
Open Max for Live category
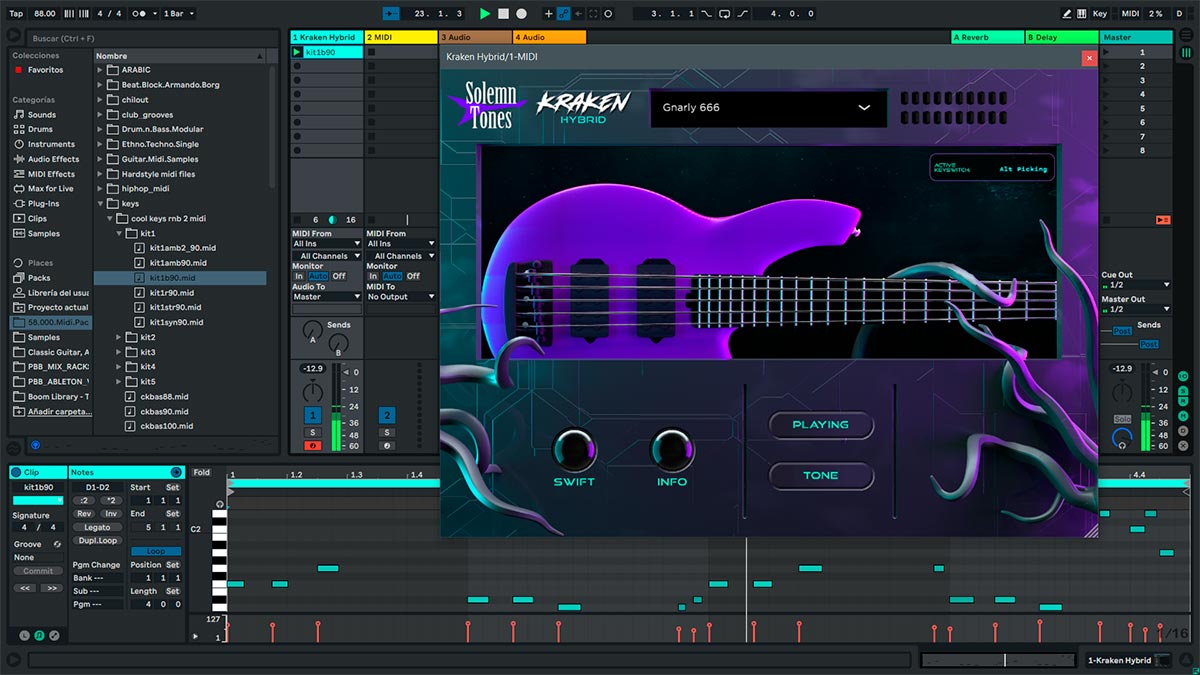click(50, 188)
